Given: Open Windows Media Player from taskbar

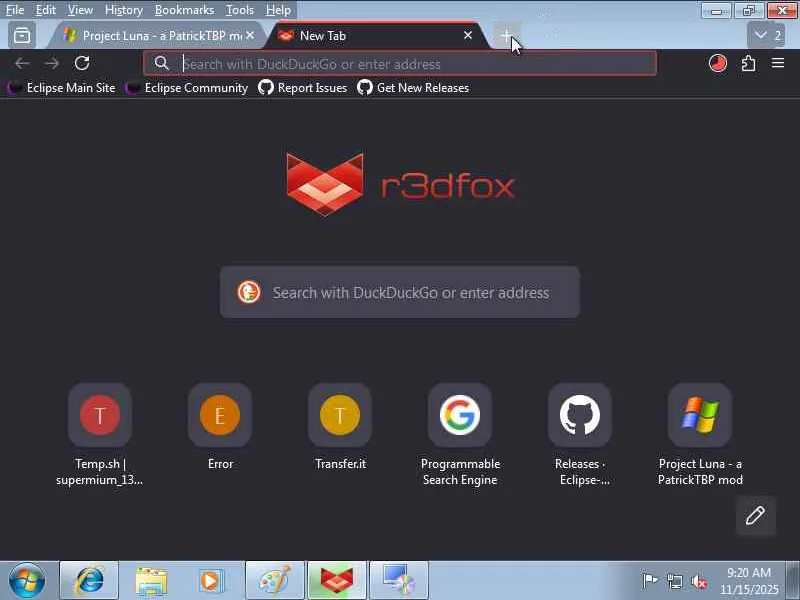Looking at the screenshot, I should click(211, 581).
